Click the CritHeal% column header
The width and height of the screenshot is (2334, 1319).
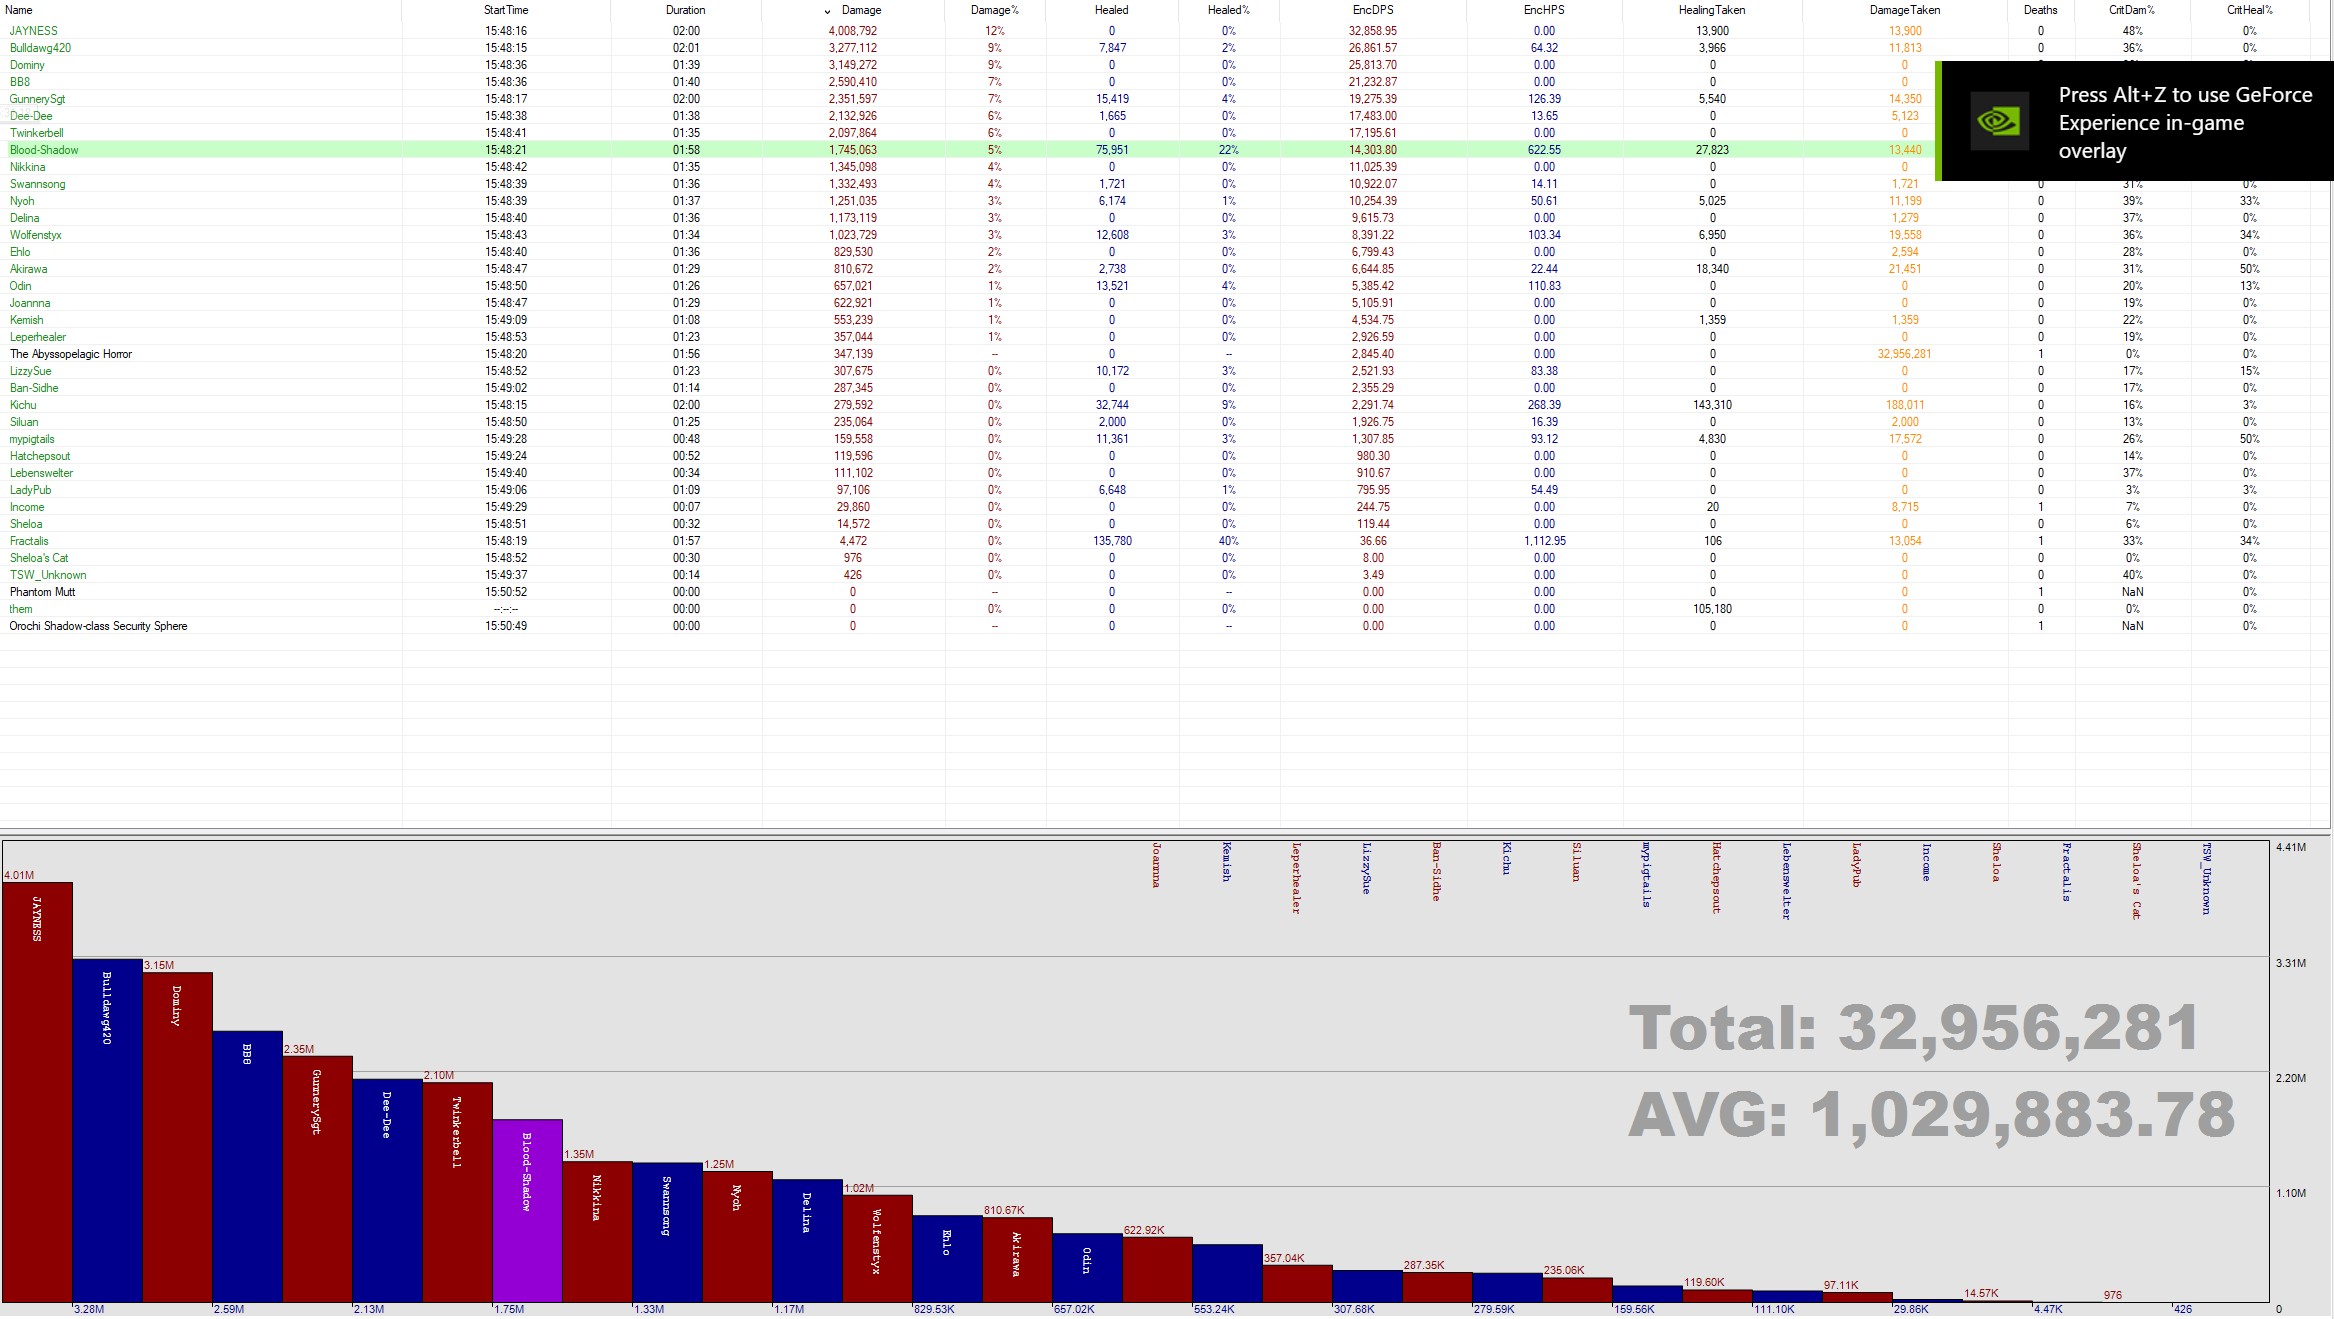click(2248, 10)
